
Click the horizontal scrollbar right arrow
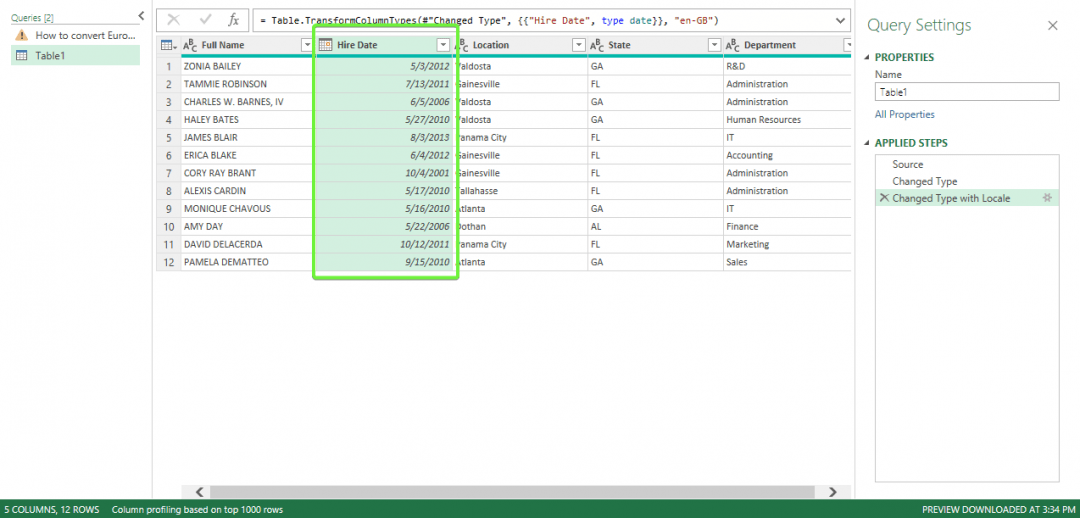click(x=832, y=492)
